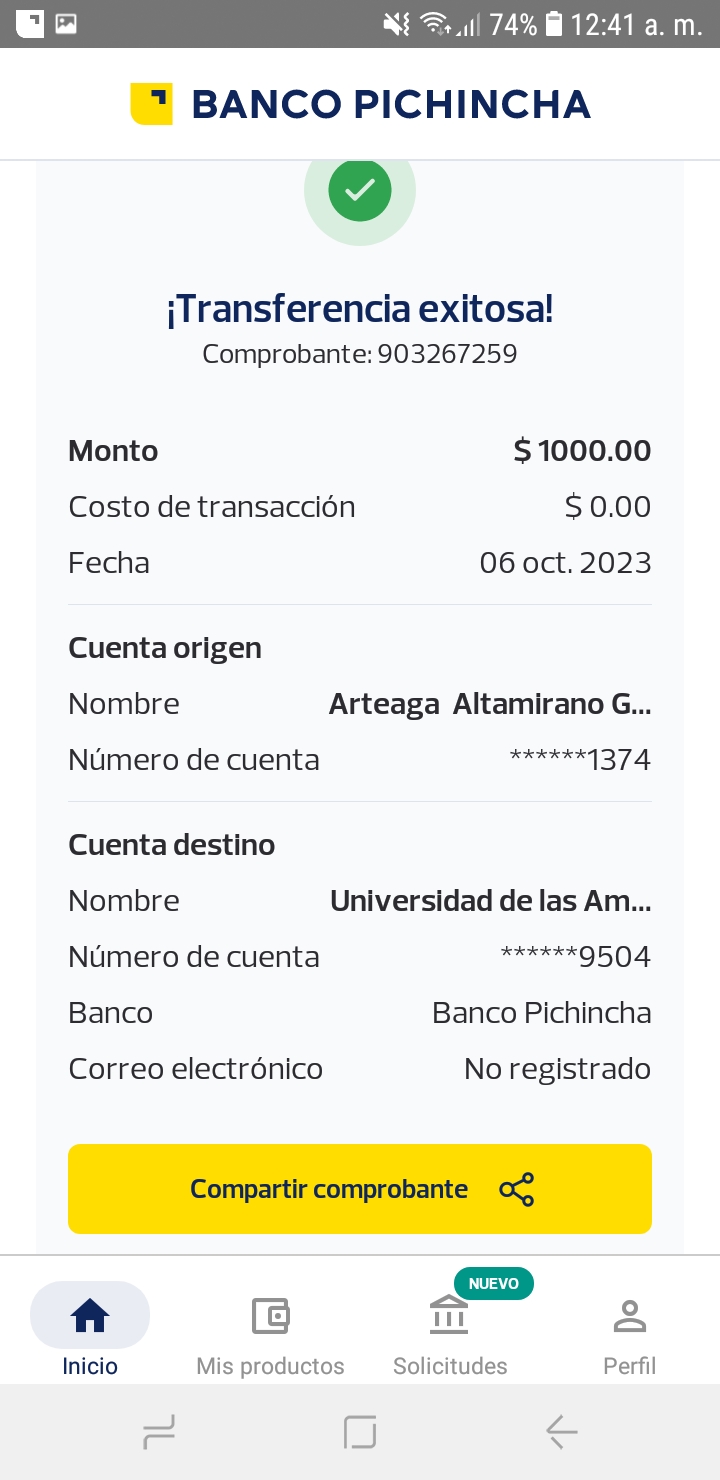Tap the Inicio home icon
Screen dimensions: 720x1480
coord(90,1315)
